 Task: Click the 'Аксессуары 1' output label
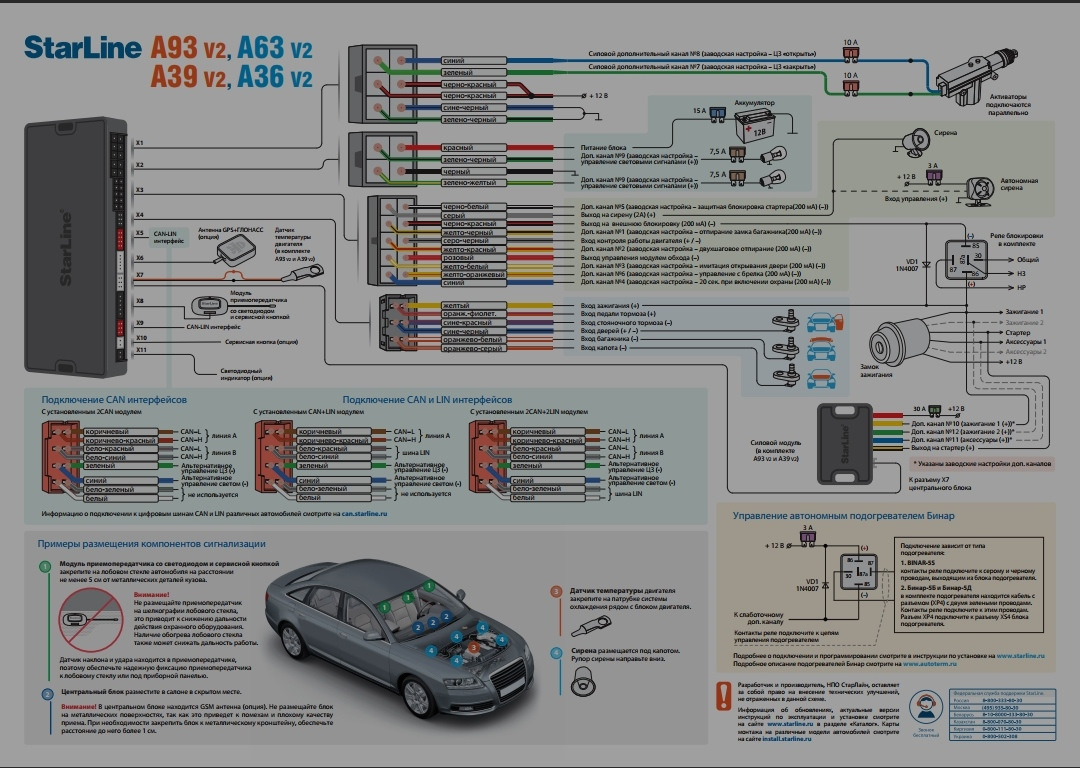click(1026, 342)
